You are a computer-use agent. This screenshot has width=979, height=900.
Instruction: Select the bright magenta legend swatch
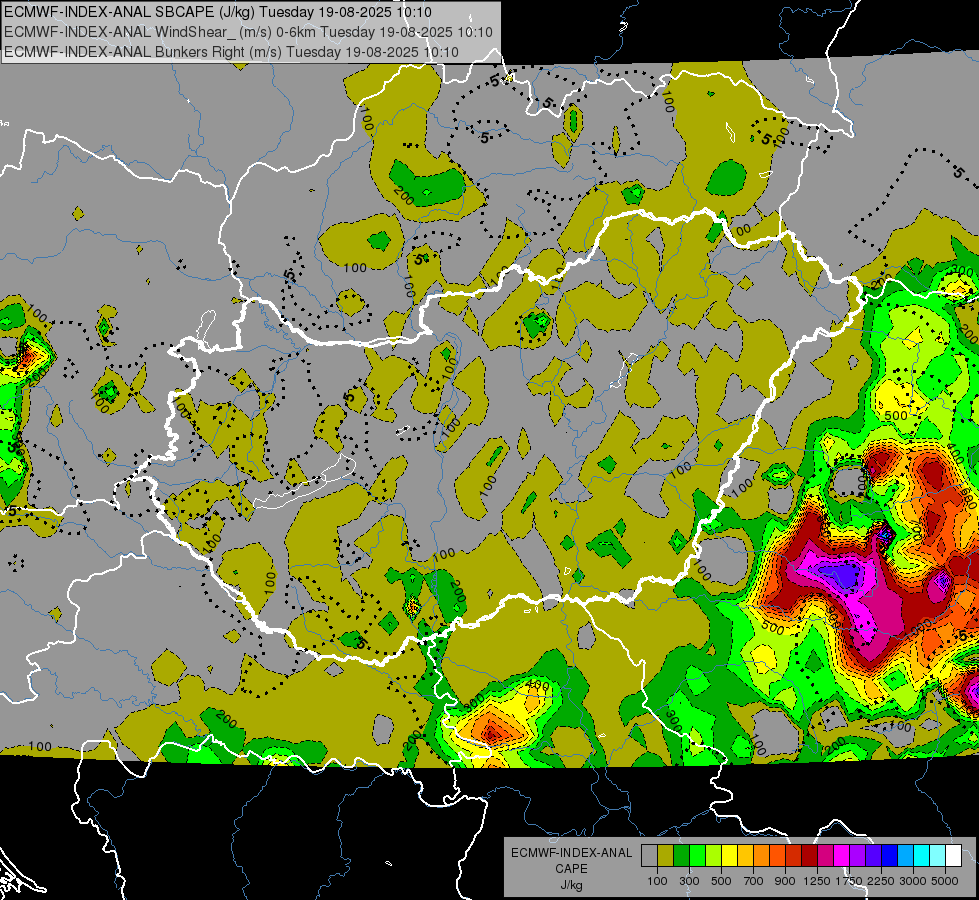coord(842,856)
